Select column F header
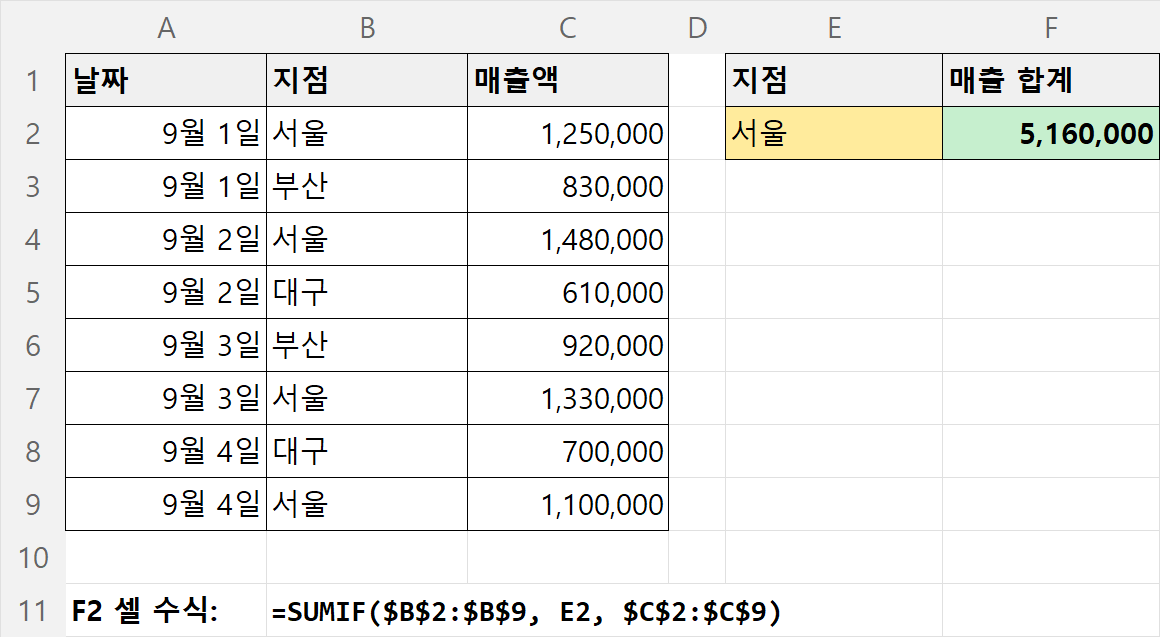 (1051, 27)
